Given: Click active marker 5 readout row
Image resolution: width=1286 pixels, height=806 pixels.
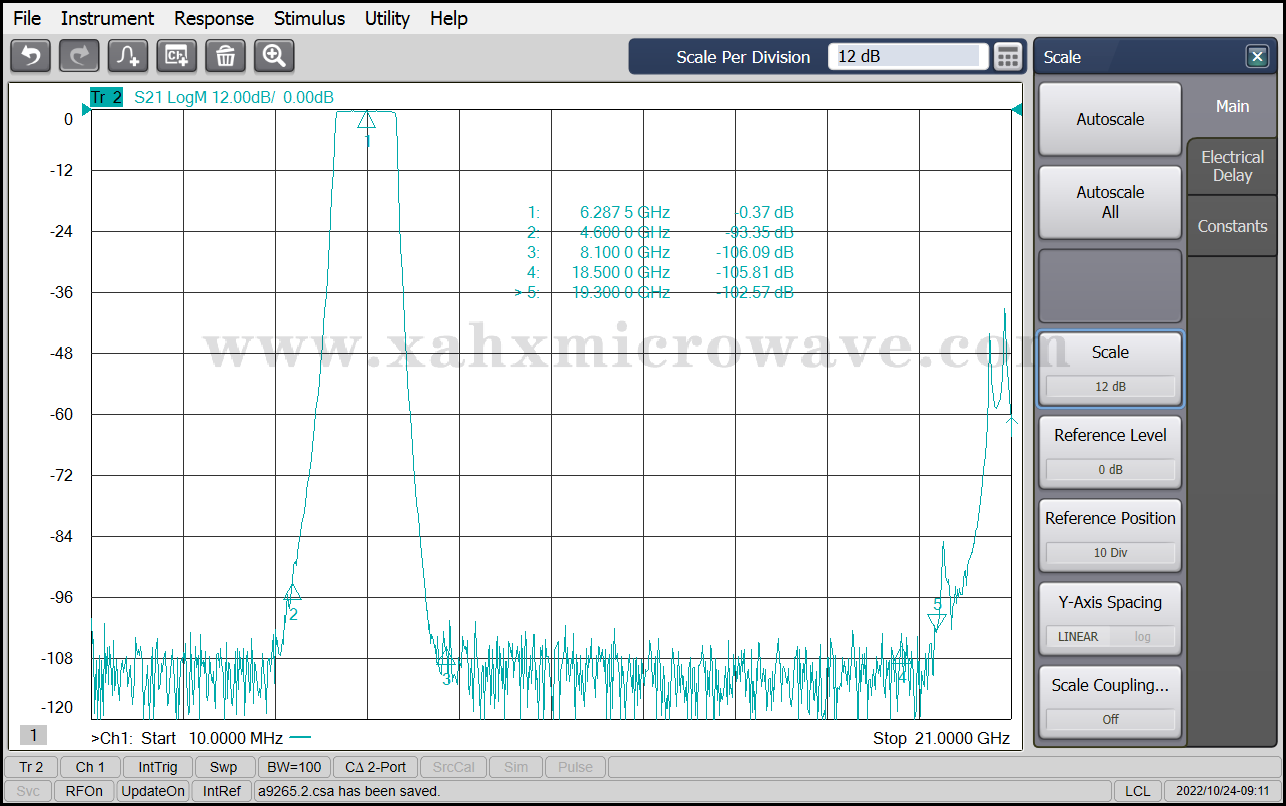Looking at the screenshot, I should tap(655, 292).
